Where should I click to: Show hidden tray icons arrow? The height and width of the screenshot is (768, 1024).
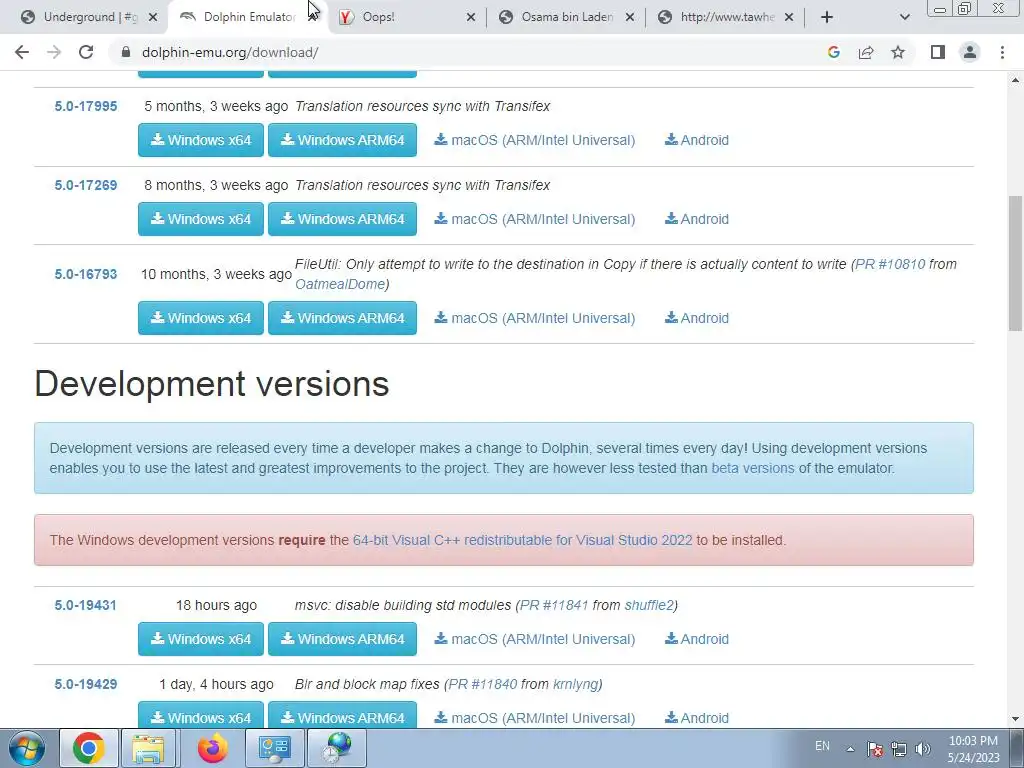(x=850, y=749)
